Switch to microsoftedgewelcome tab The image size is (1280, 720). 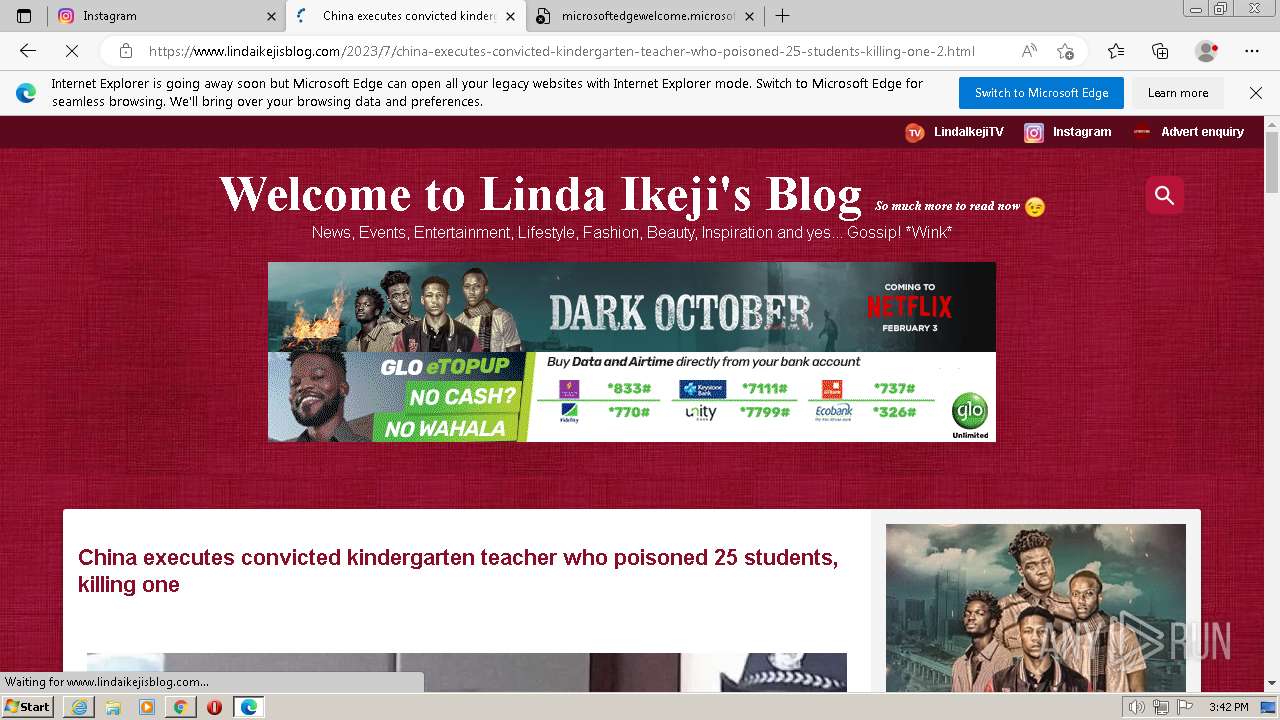click(x=645, y=16)
